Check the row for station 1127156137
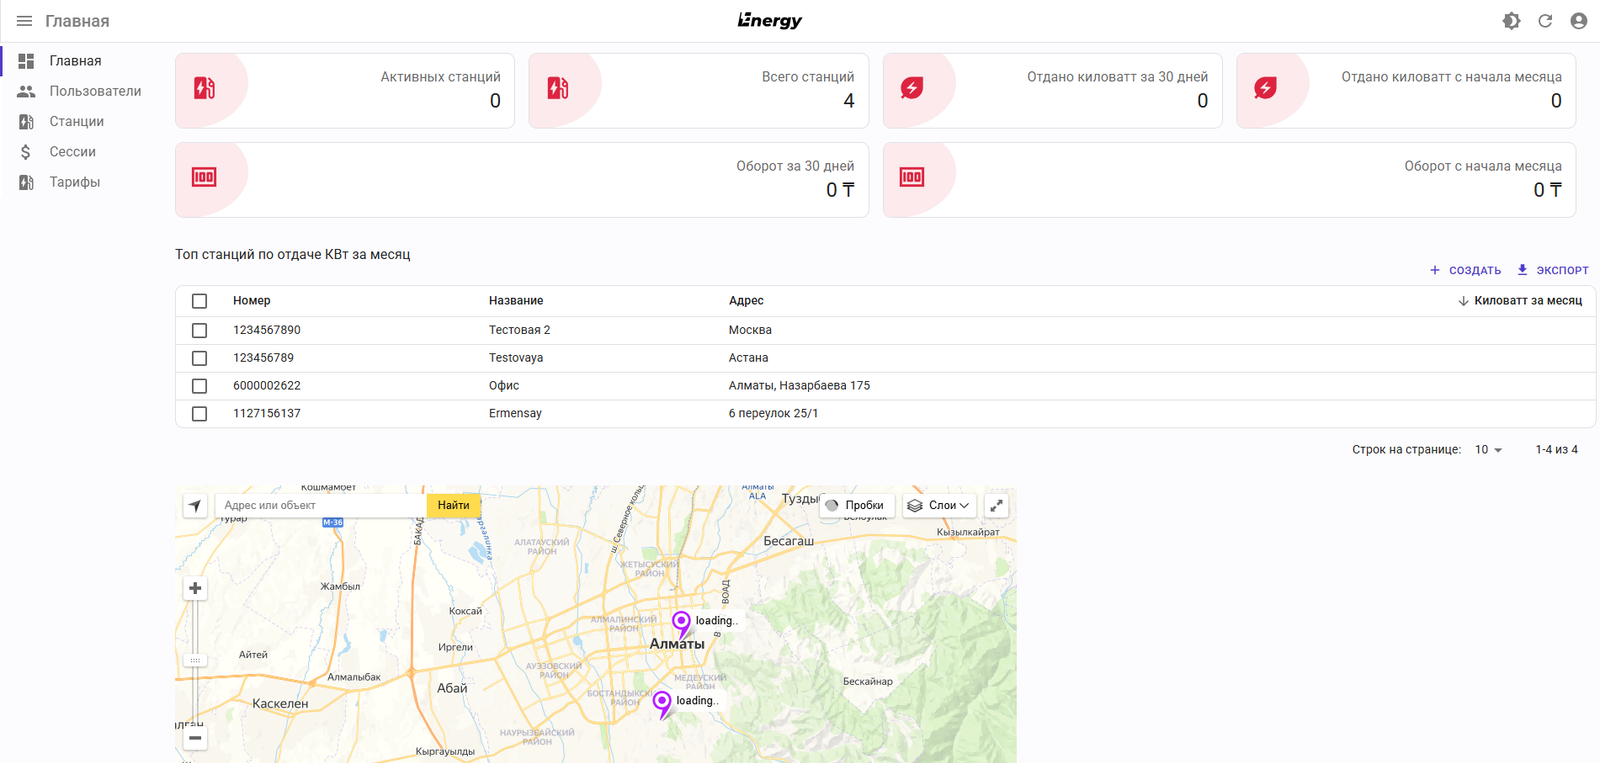The height and width of the screenshot is (763, 1600). [200, 414]
